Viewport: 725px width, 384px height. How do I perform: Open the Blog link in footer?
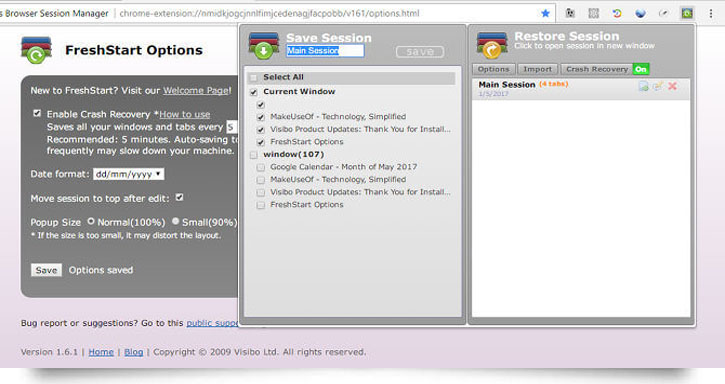coord(134,352)
